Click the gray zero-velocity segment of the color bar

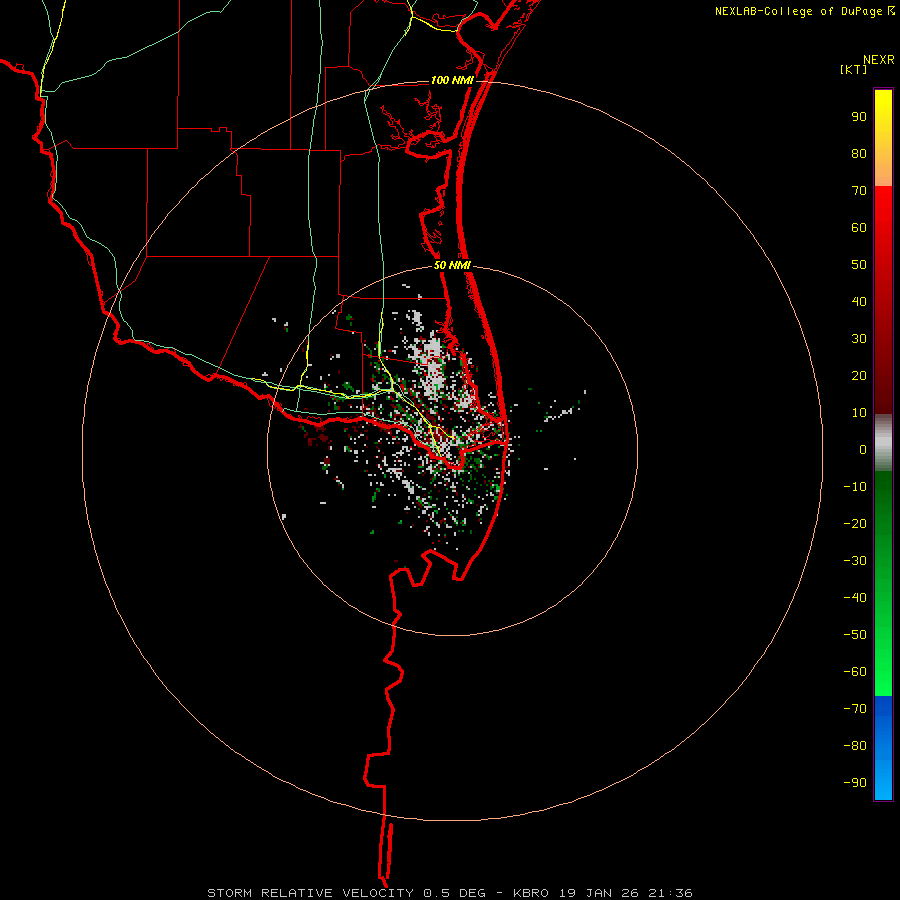coord(883,443)
